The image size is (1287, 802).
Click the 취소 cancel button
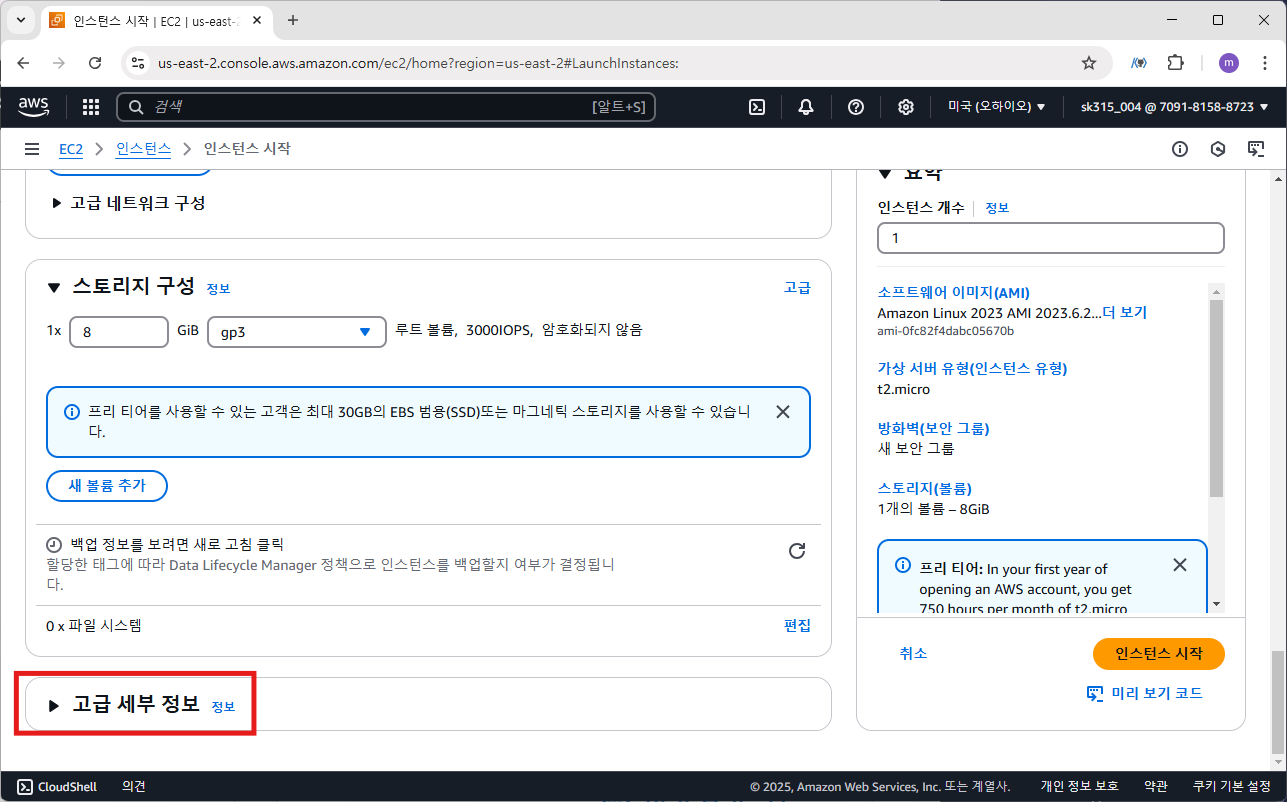click(913, 653)
